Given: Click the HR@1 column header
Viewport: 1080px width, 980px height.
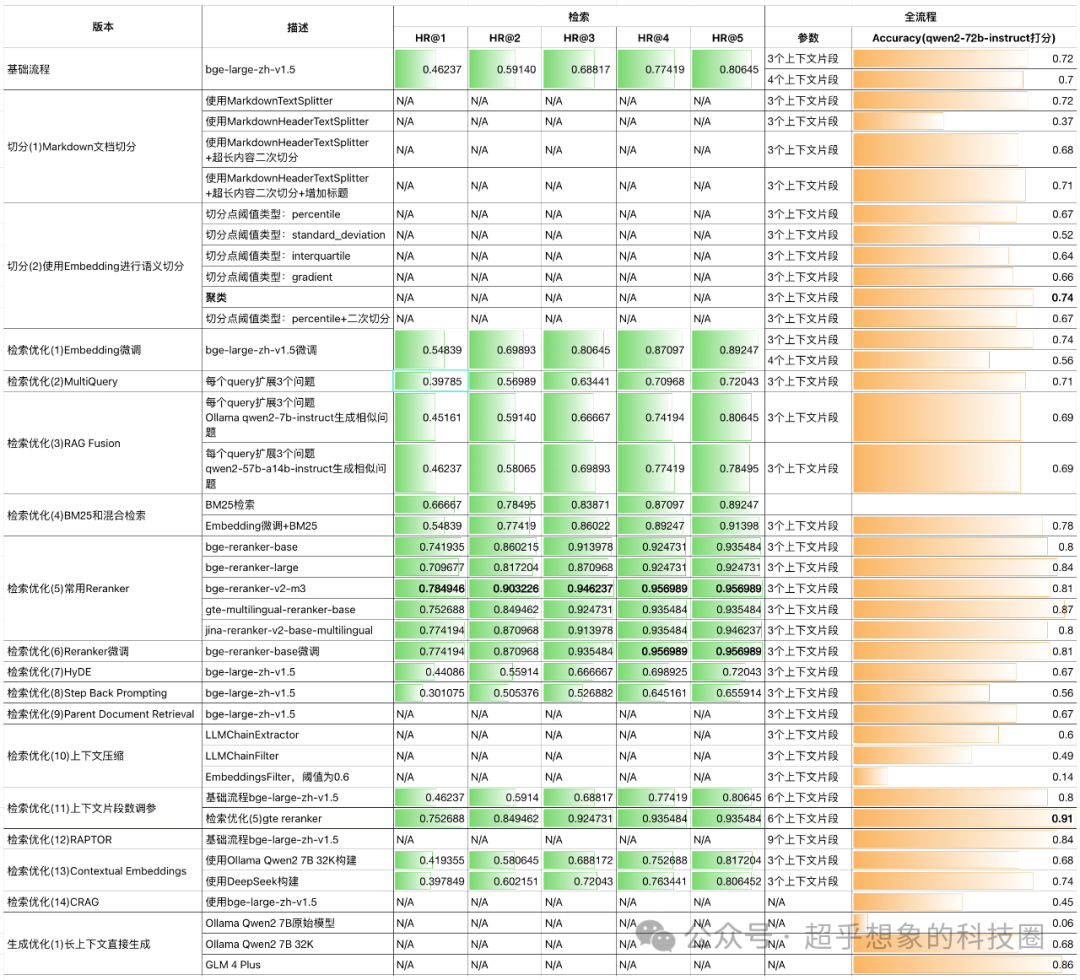Looking at the screenshot, I should point(430,38).
